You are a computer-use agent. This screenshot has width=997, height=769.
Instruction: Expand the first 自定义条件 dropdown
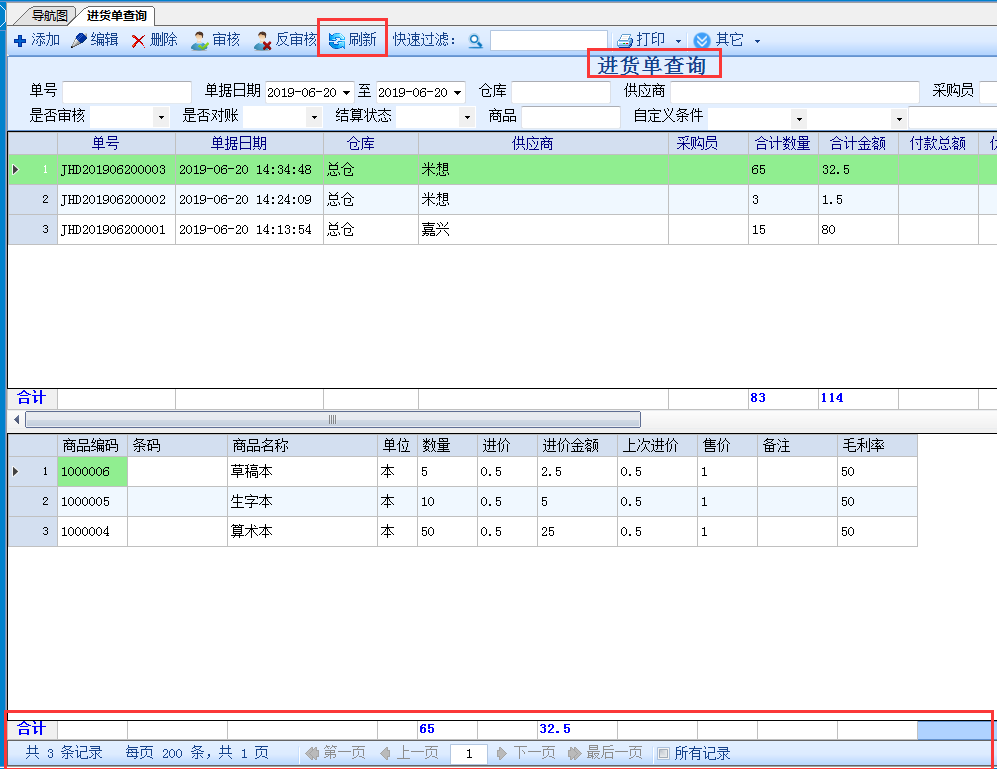(799, 118)
